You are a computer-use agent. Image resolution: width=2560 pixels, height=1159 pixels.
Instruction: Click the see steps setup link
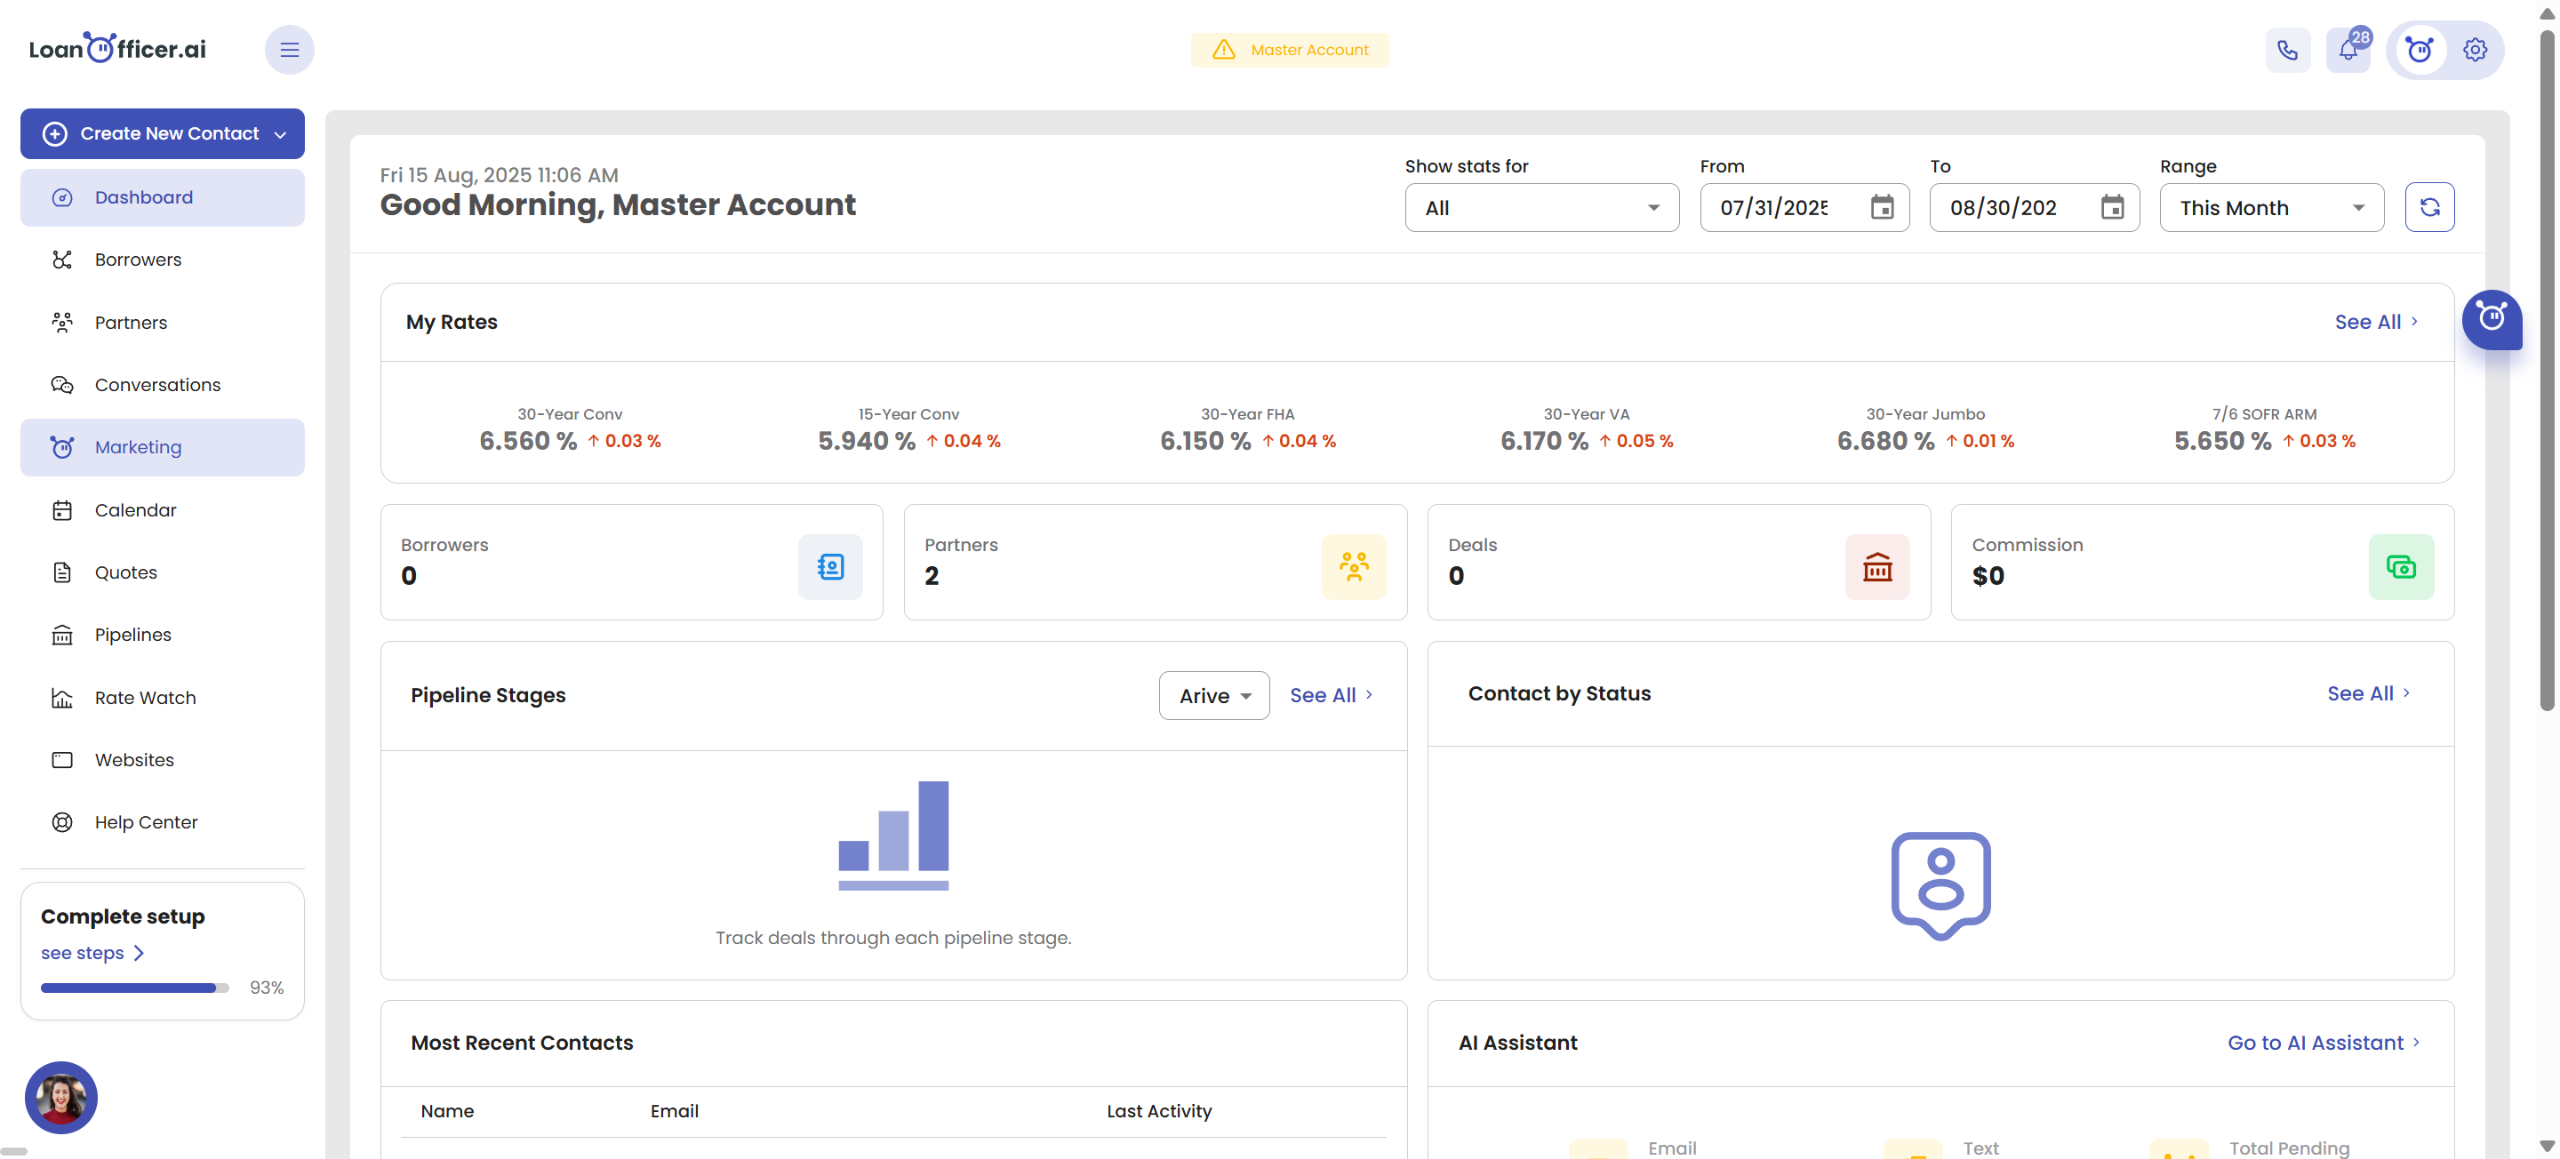tap(92, 953)
